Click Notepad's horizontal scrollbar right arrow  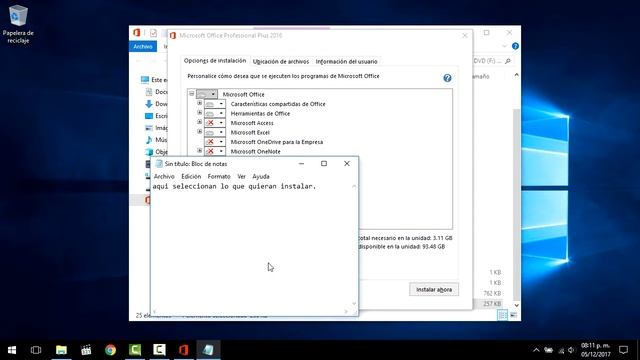pos(346,312)
